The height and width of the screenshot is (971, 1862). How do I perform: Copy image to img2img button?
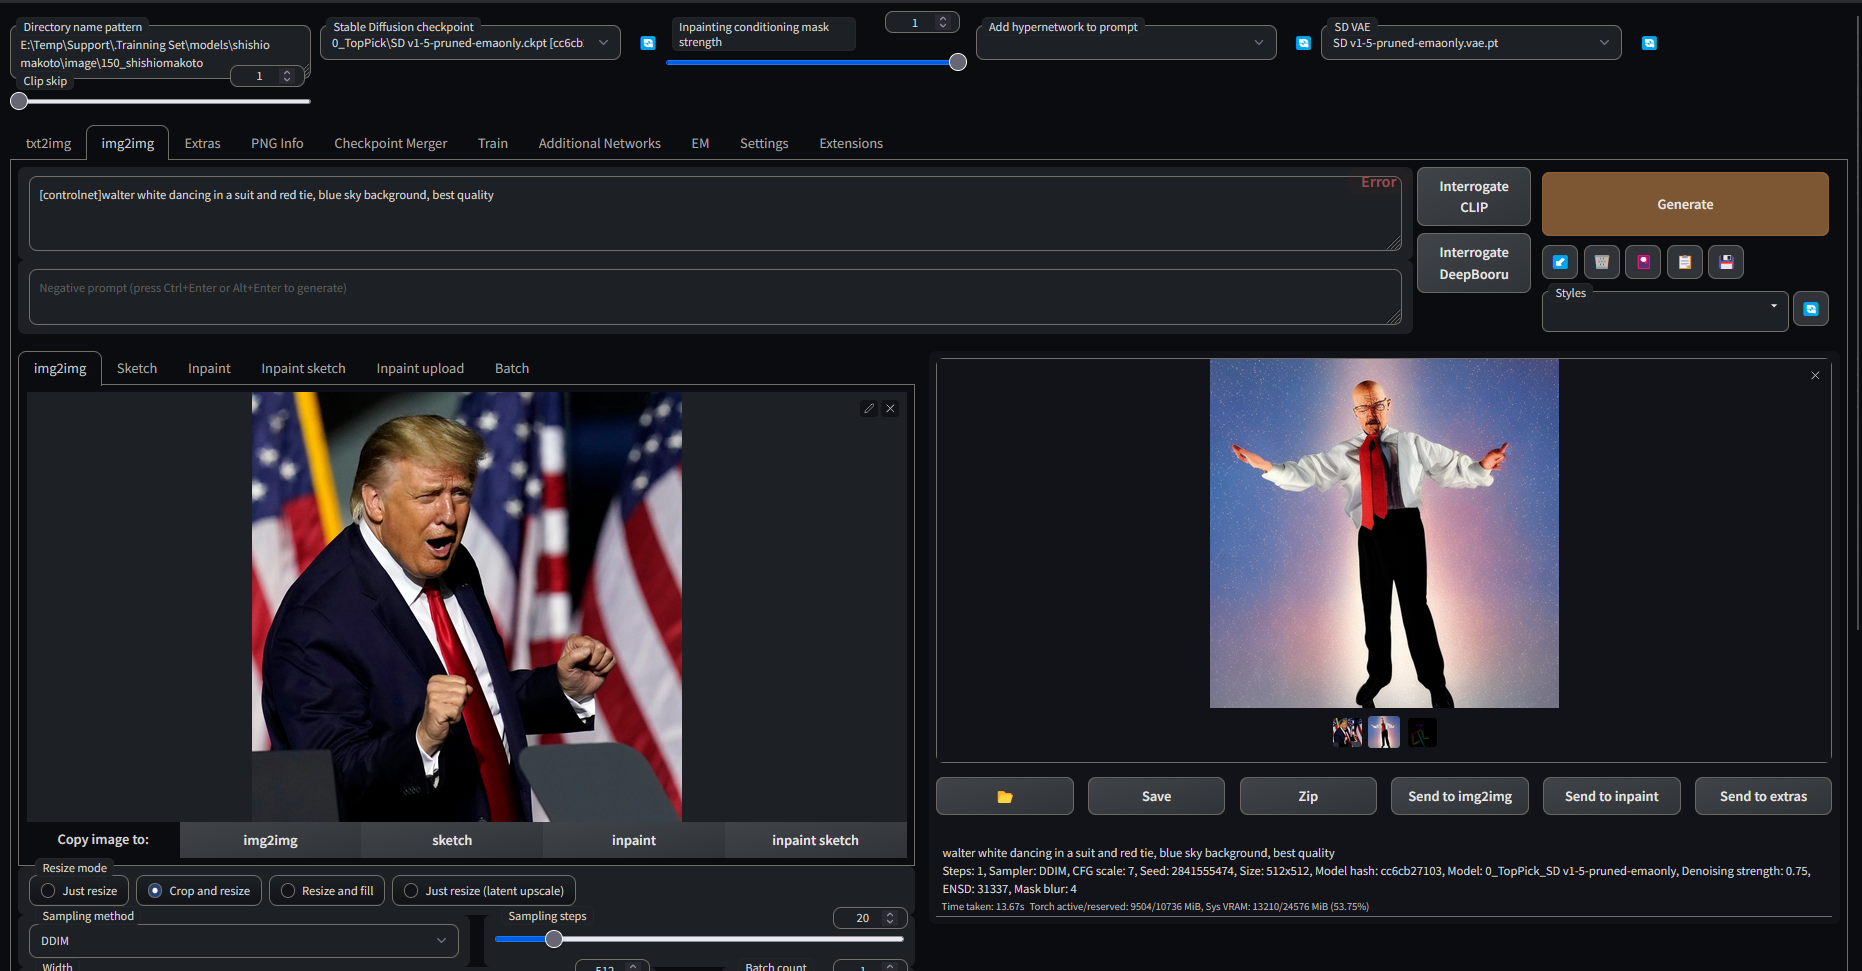coord(270,840)
